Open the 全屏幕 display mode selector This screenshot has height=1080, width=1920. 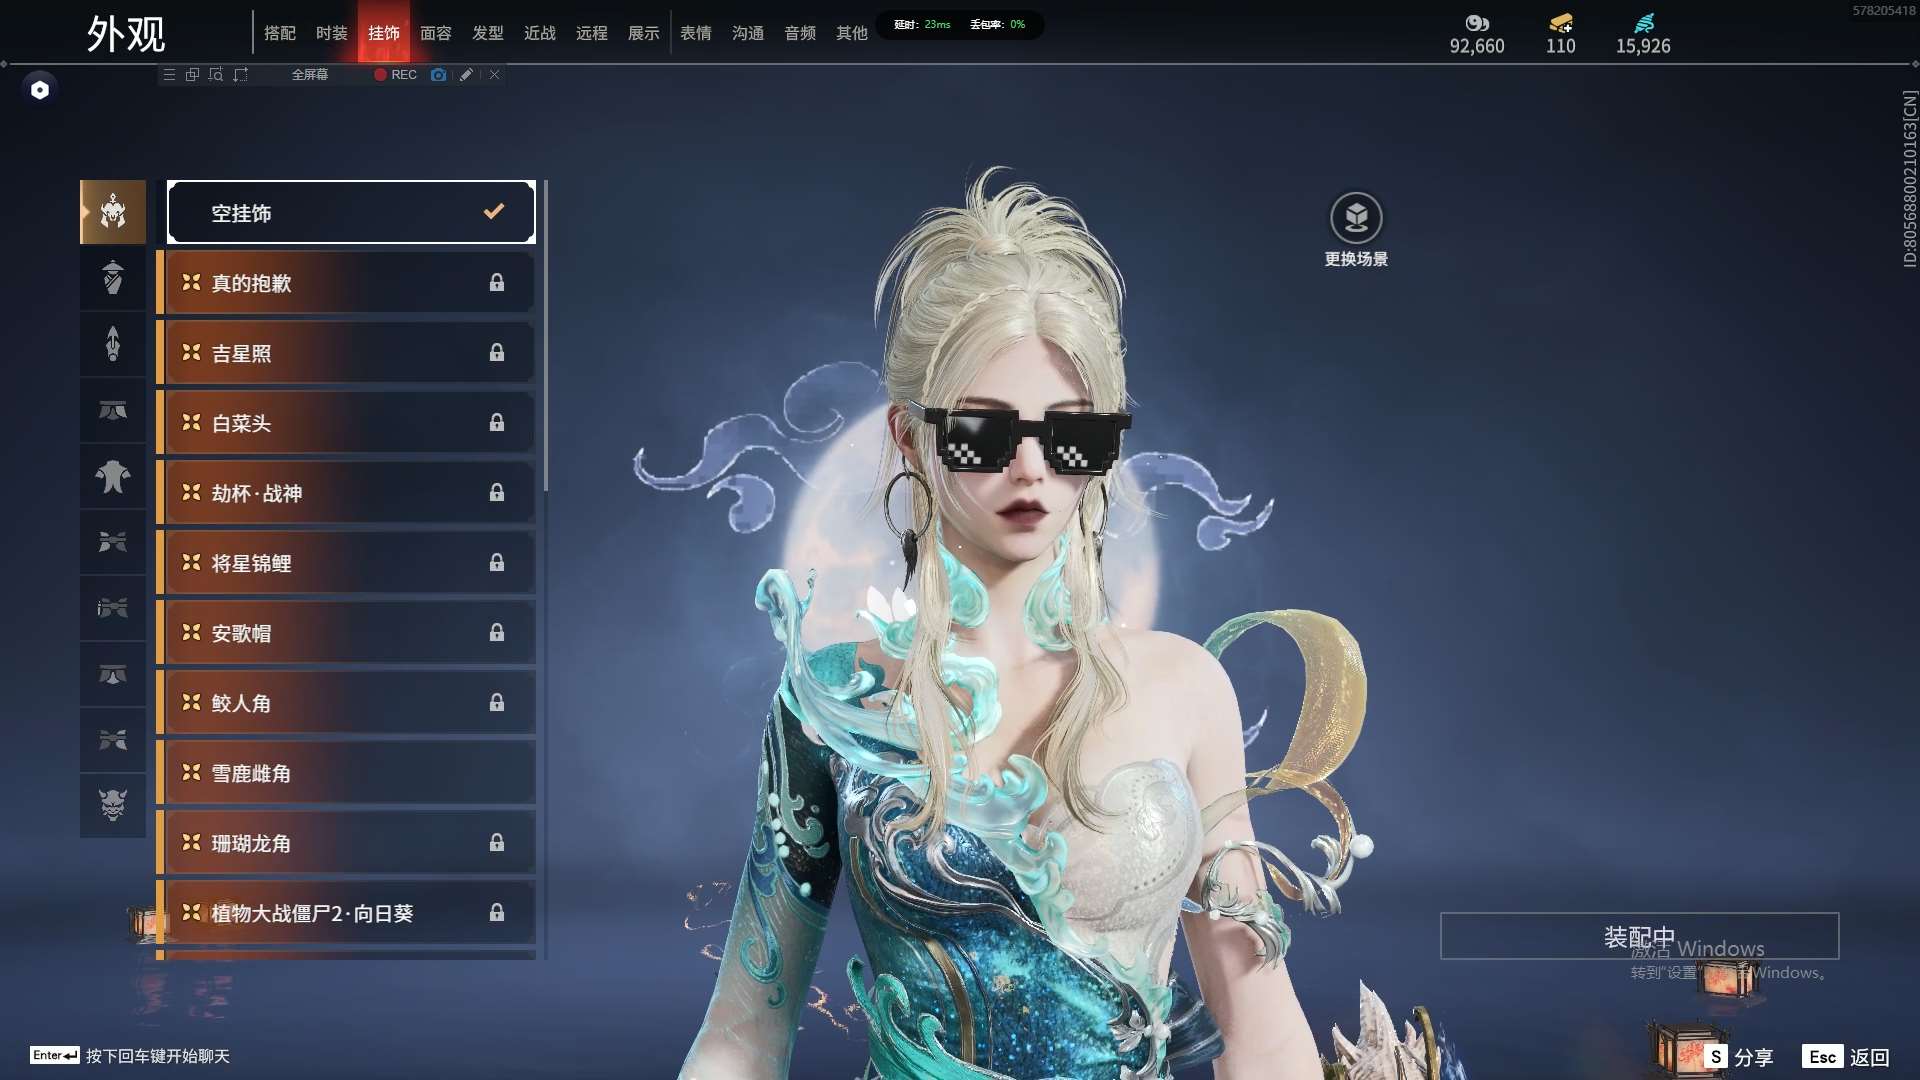tap(309, 74)
